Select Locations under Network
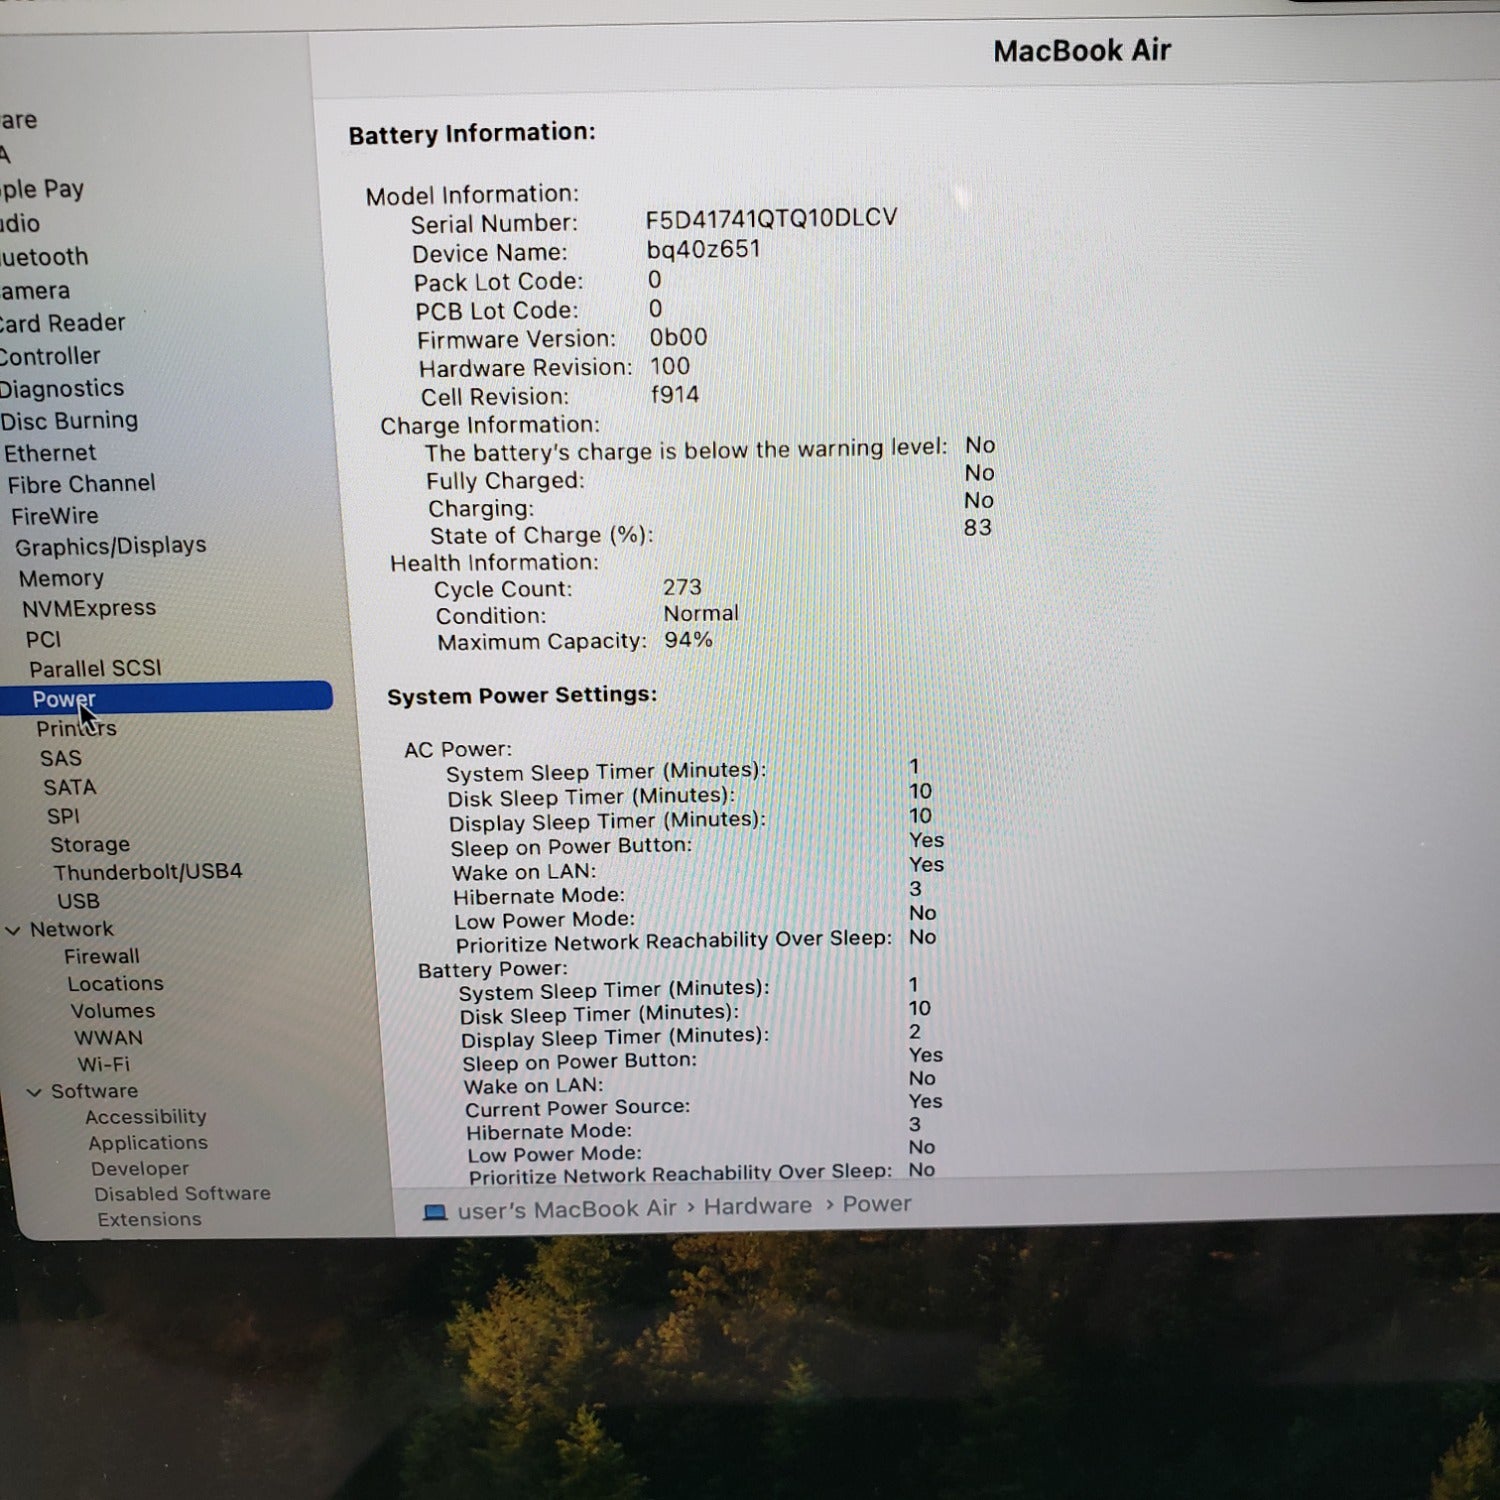The image size is (1500, 1500). 115,984
